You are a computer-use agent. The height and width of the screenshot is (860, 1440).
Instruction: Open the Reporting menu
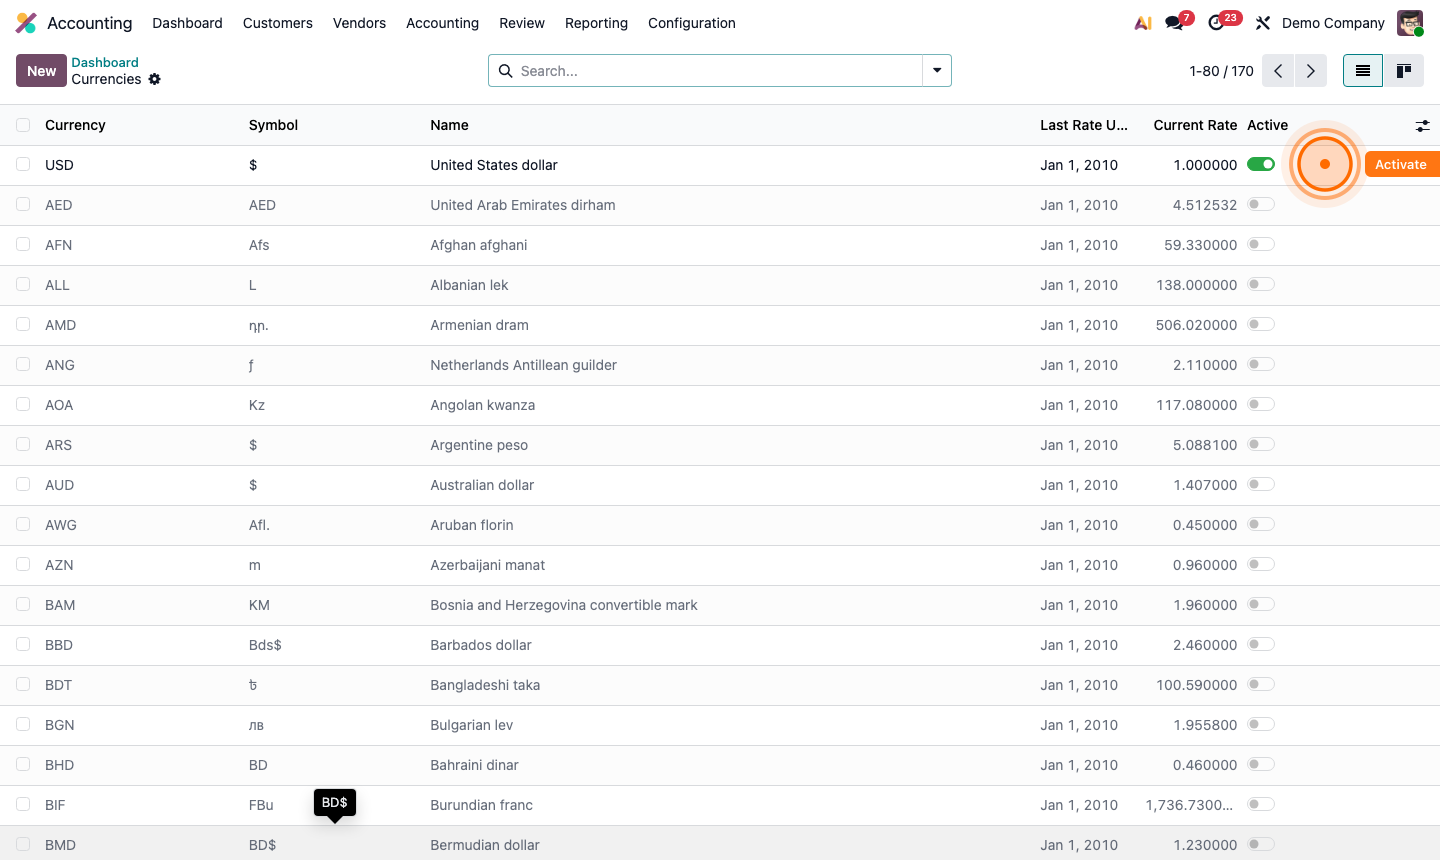(596, 23)
